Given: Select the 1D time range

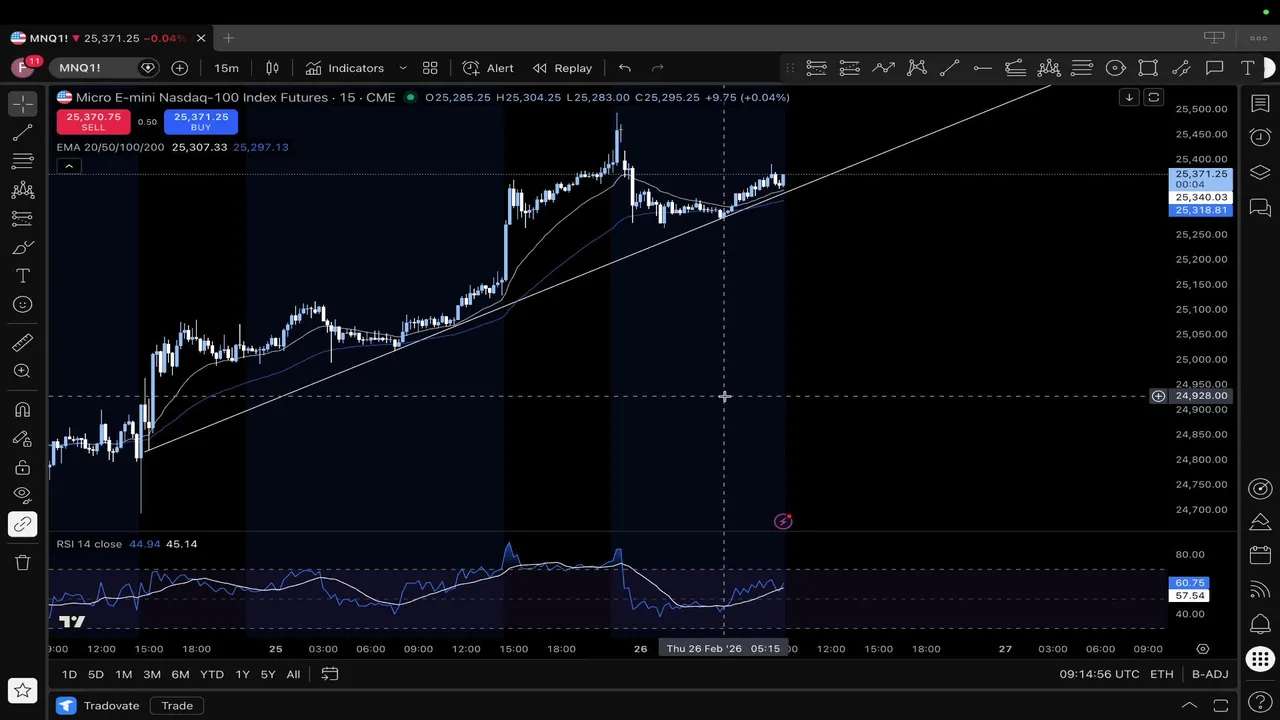Looking at the screenshot, I should pos(69,674).
